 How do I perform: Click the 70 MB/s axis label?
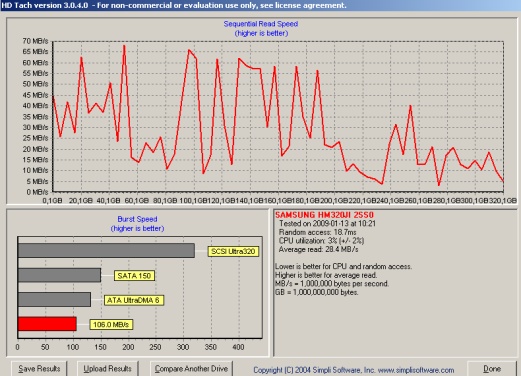pos(35,41)
